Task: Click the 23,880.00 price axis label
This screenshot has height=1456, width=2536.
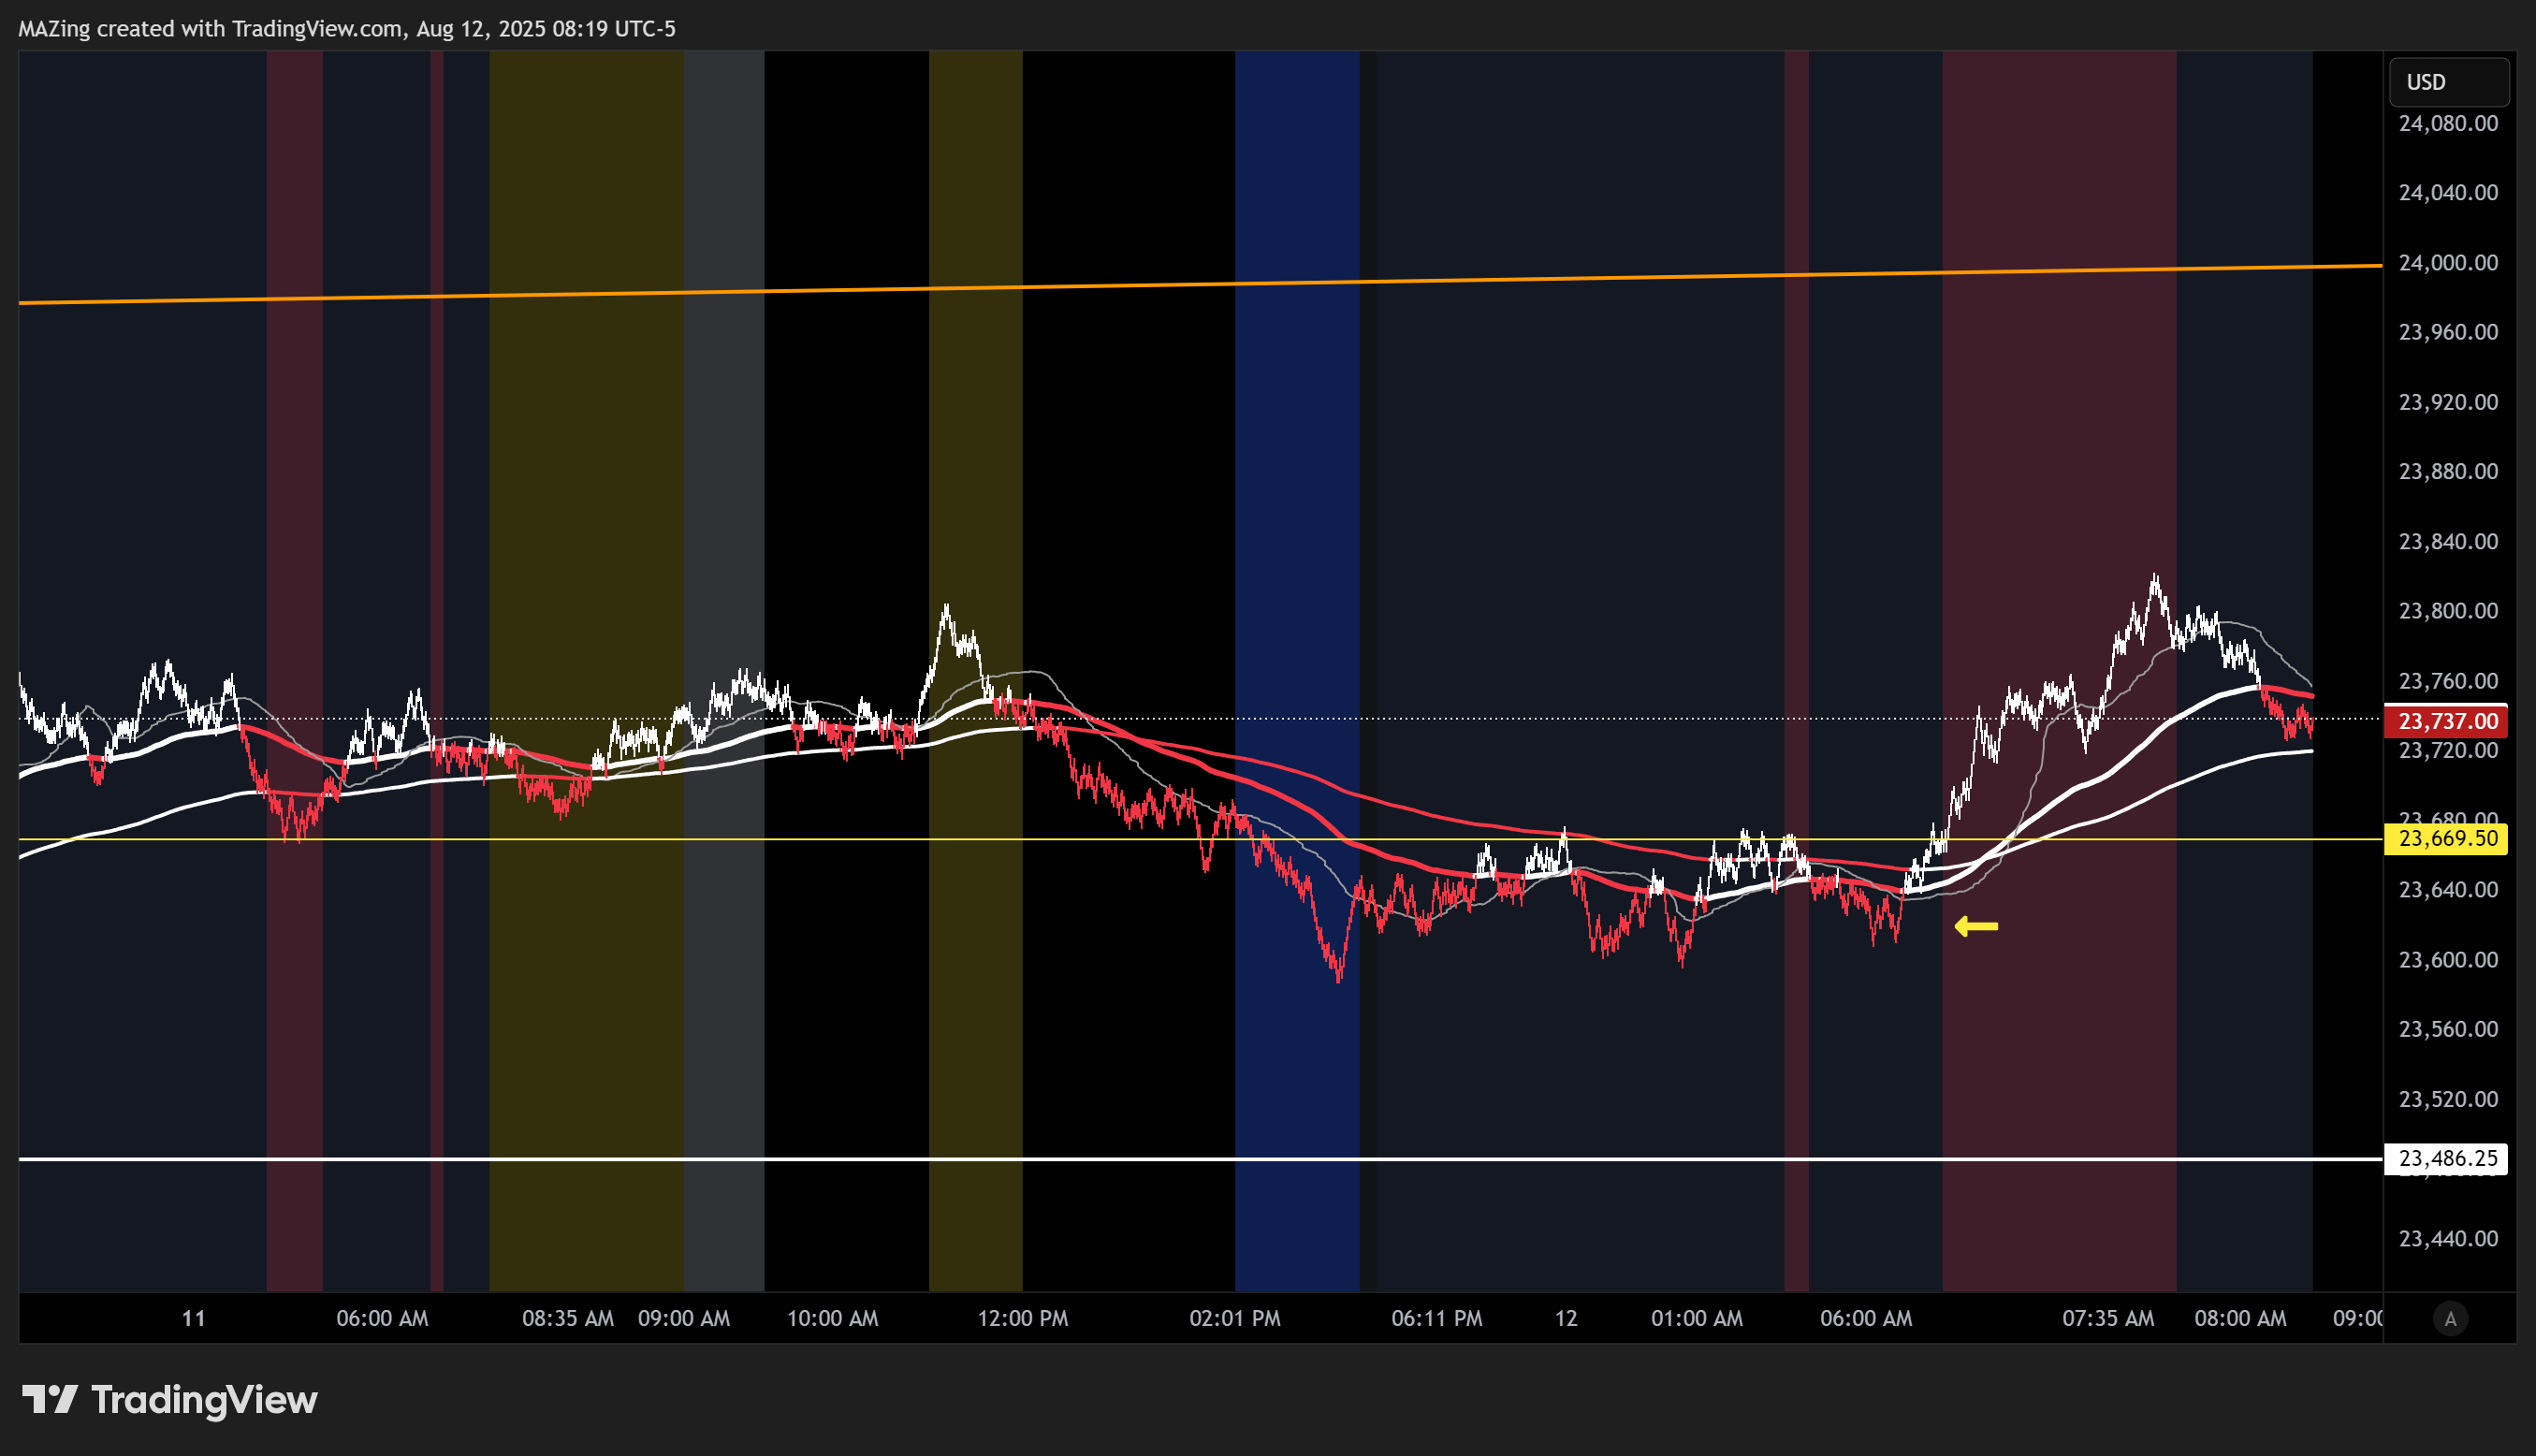Action: pyautogui.click(x=2447, y=471)
